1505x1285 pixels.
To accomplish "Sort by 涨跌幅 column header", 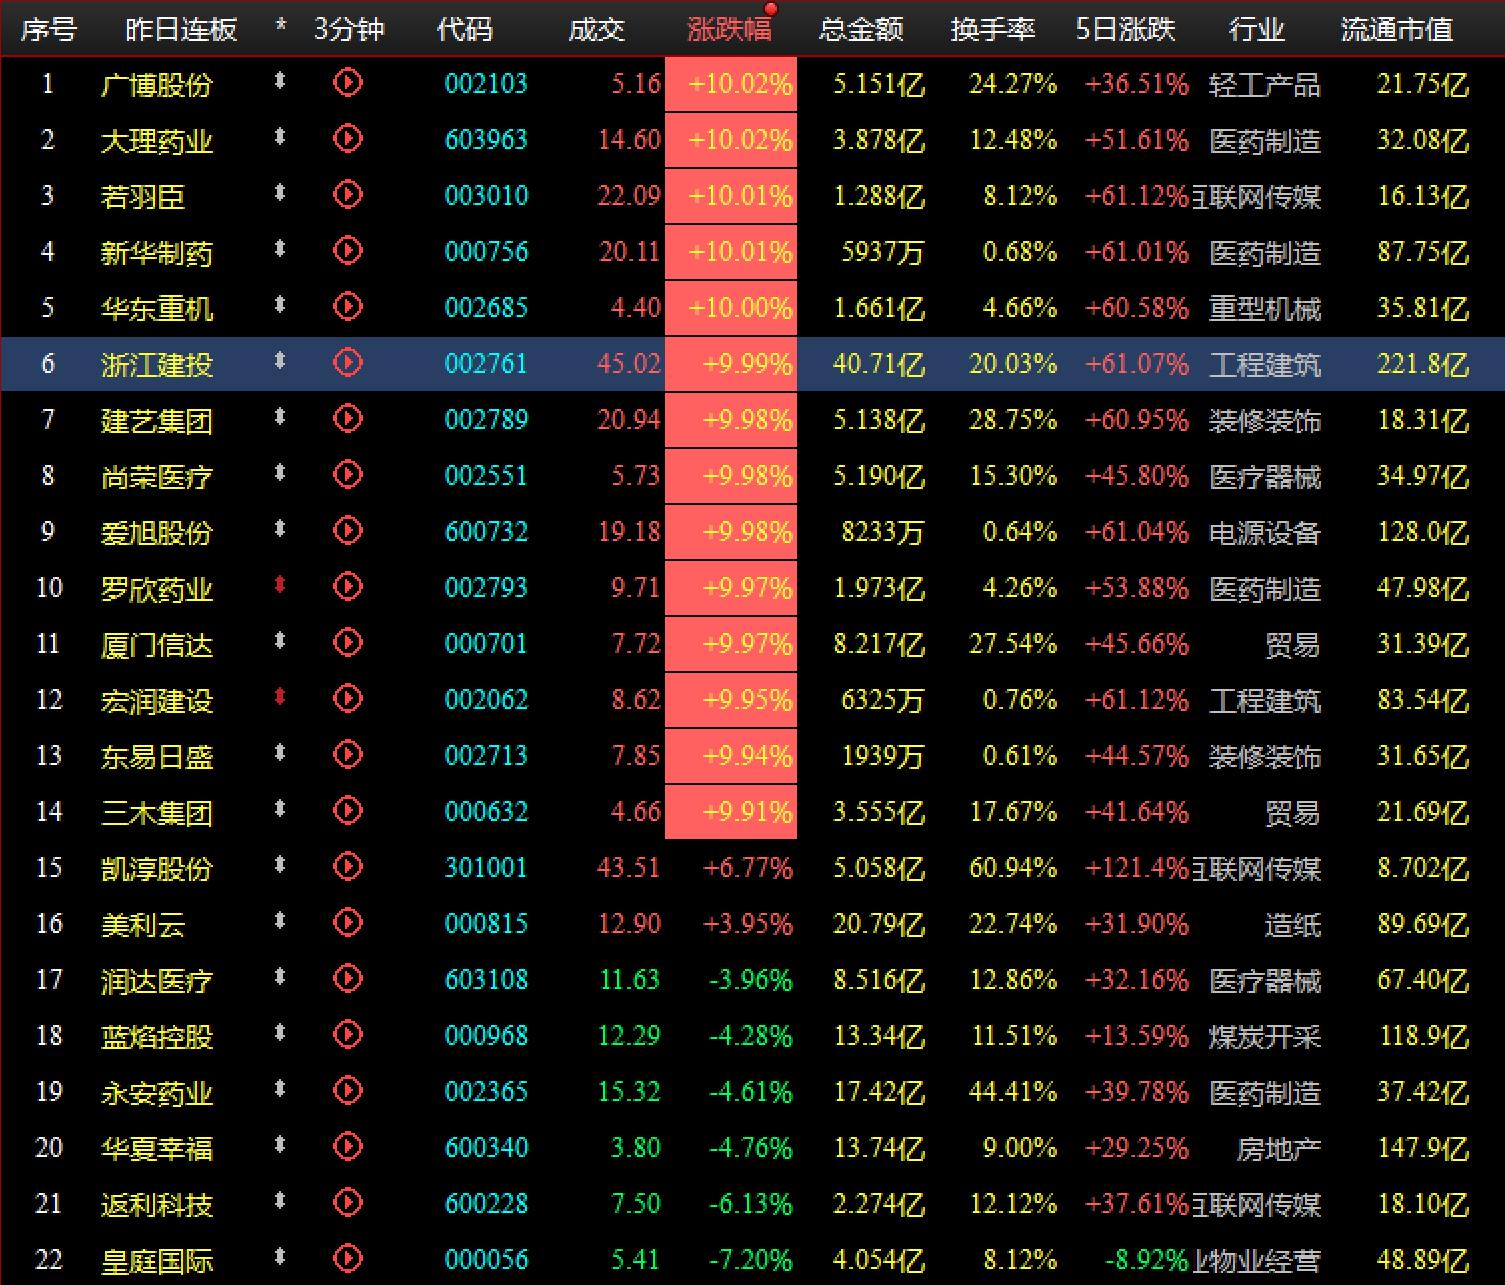I will point(730,29).
